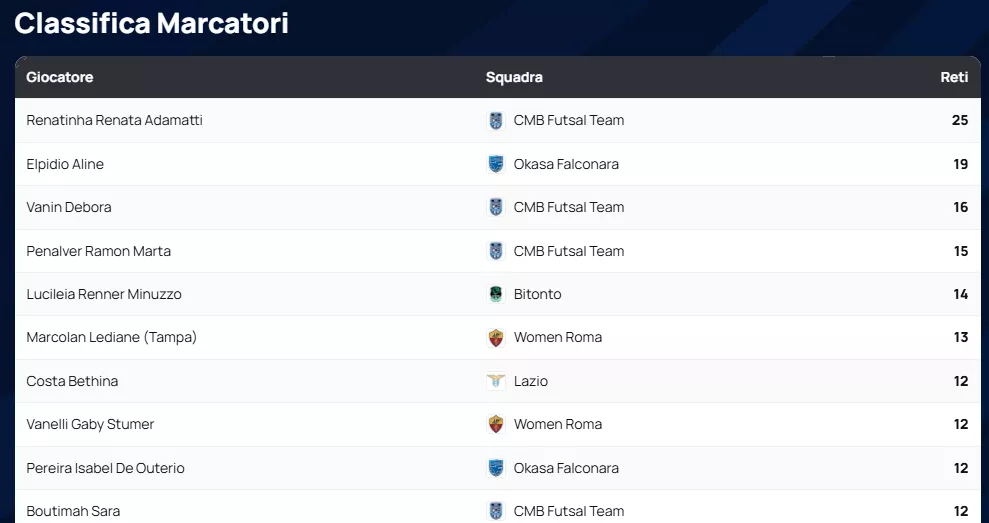Click the Bitonto team crest

tap(496, 294)
